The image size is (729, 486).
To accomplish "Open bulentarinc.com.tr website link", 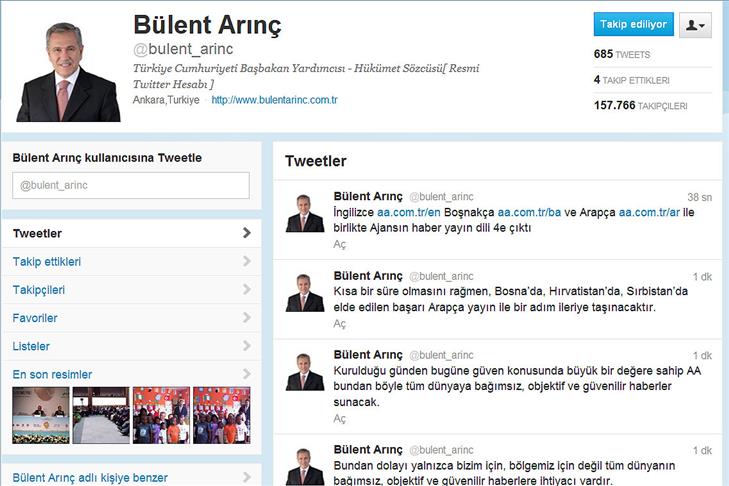I will [274, 100].
